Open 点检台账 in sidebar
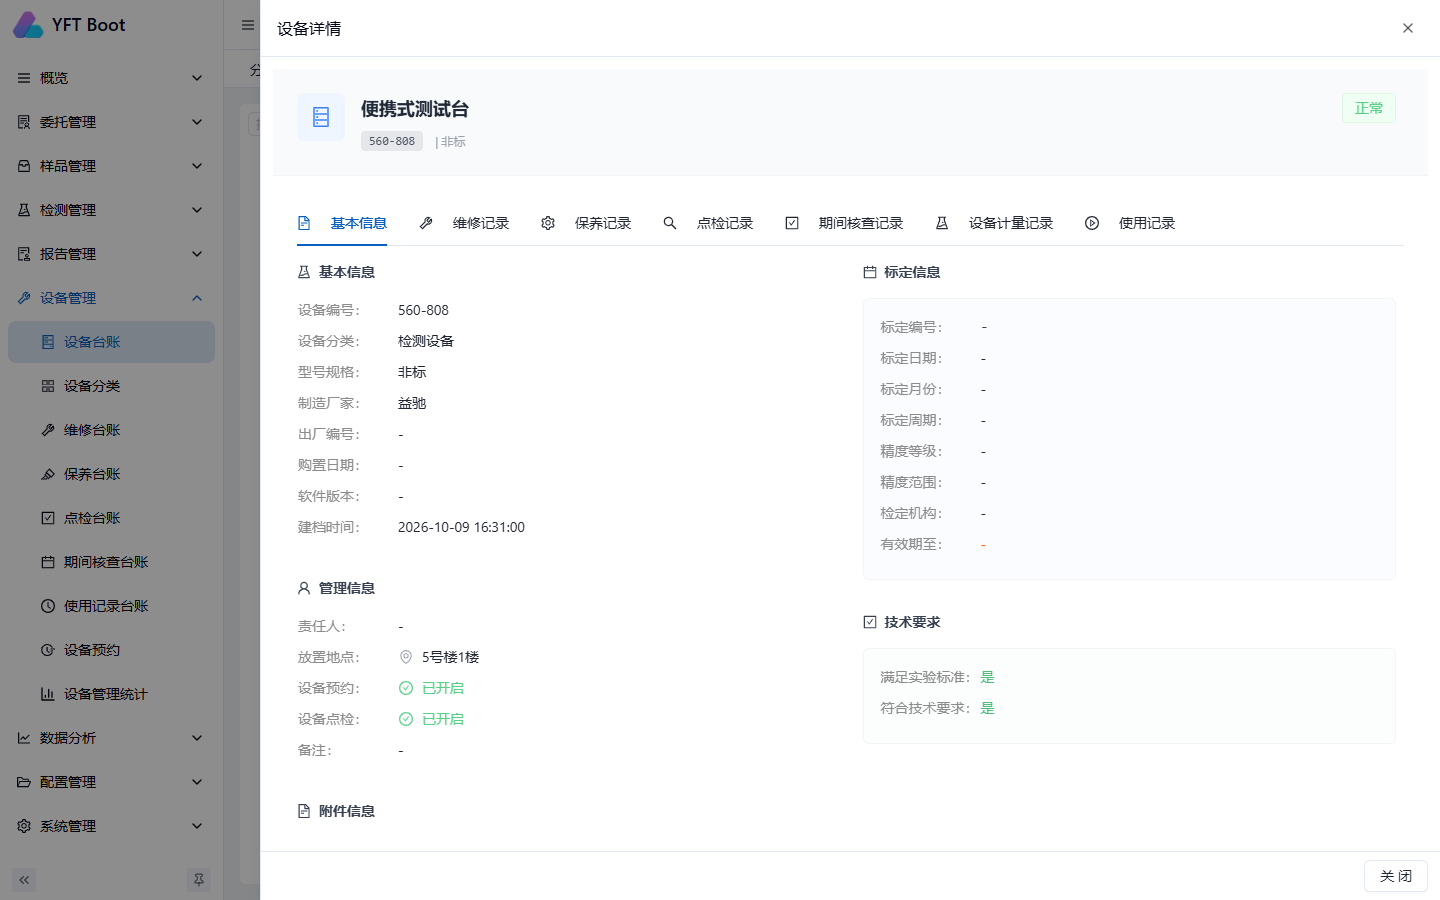 click(111, 518)
